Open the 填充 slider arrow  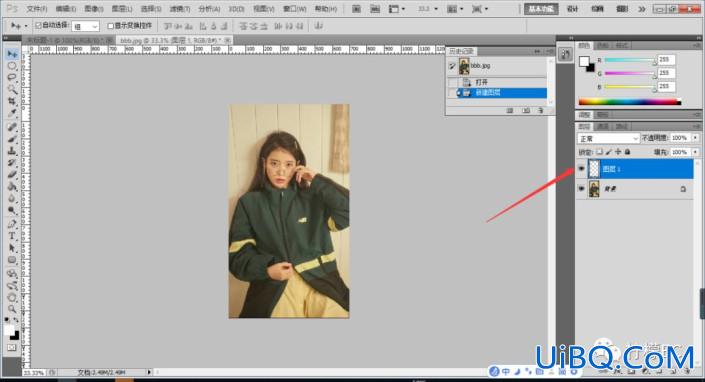pos(696,152)
